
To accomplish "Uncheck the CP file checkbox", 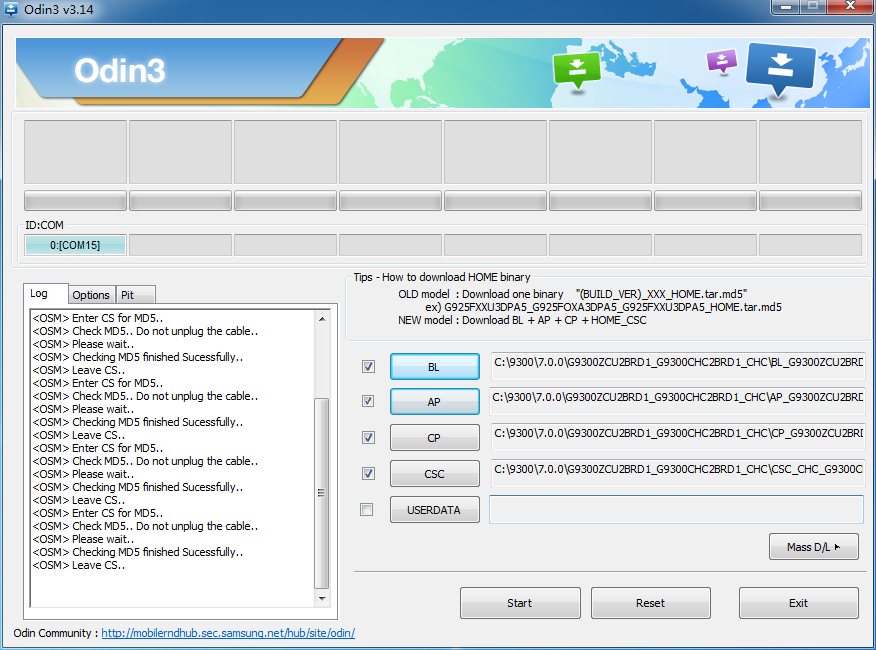I will [368, 438].
